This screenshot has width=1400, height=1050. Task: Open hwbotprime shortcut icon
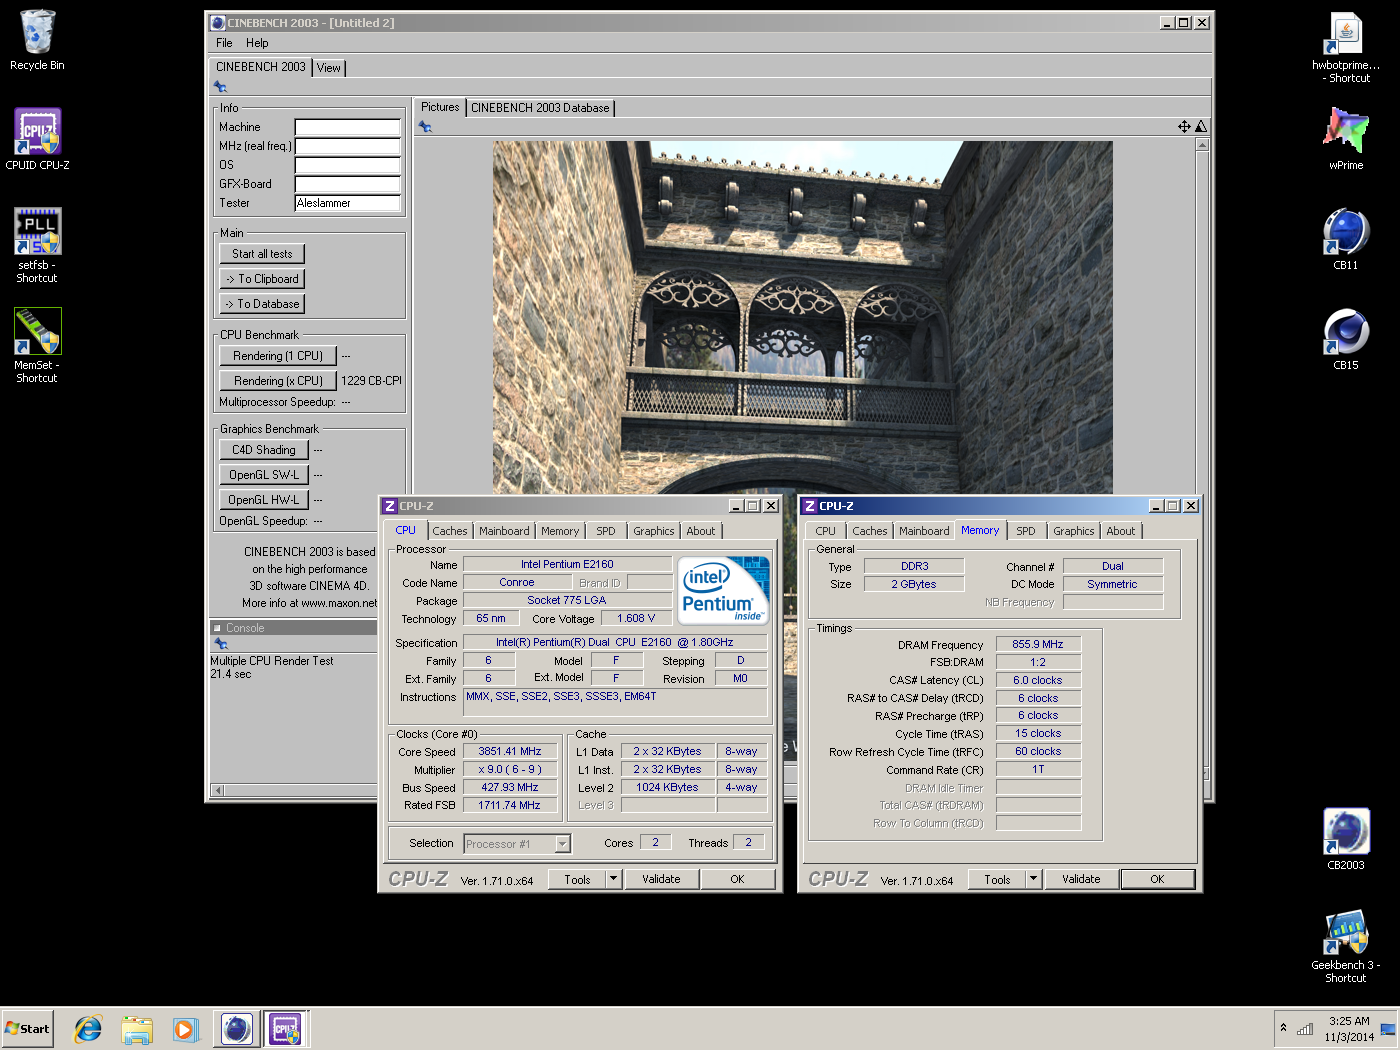(x=1346, y=46)
